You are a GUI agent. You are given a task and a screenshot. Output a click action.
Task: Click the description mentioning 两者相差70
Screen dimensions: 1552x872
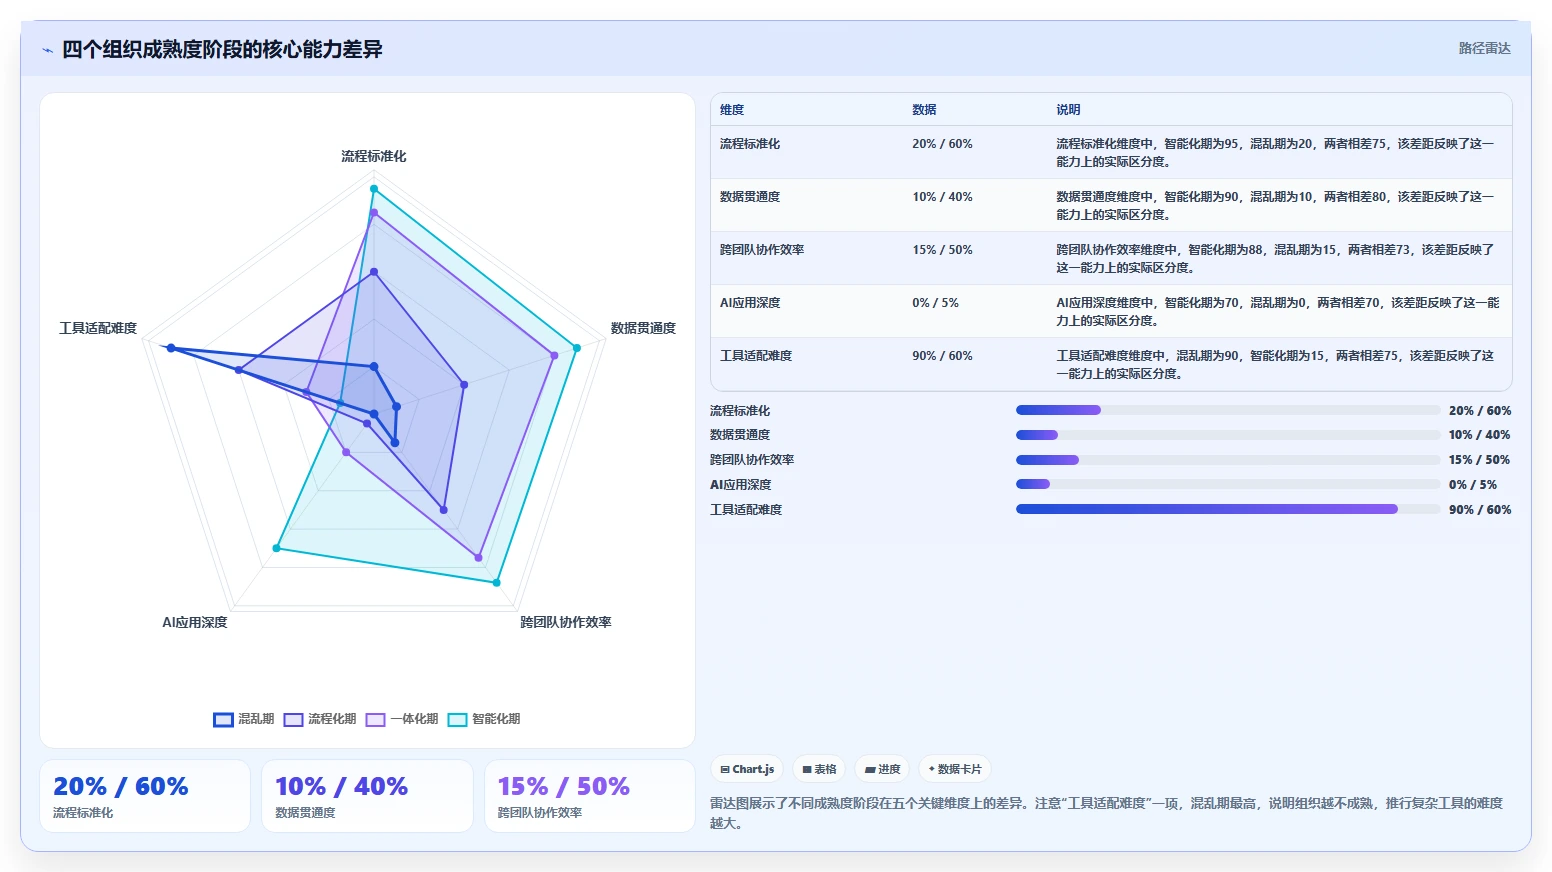(x=1278, y=311)
